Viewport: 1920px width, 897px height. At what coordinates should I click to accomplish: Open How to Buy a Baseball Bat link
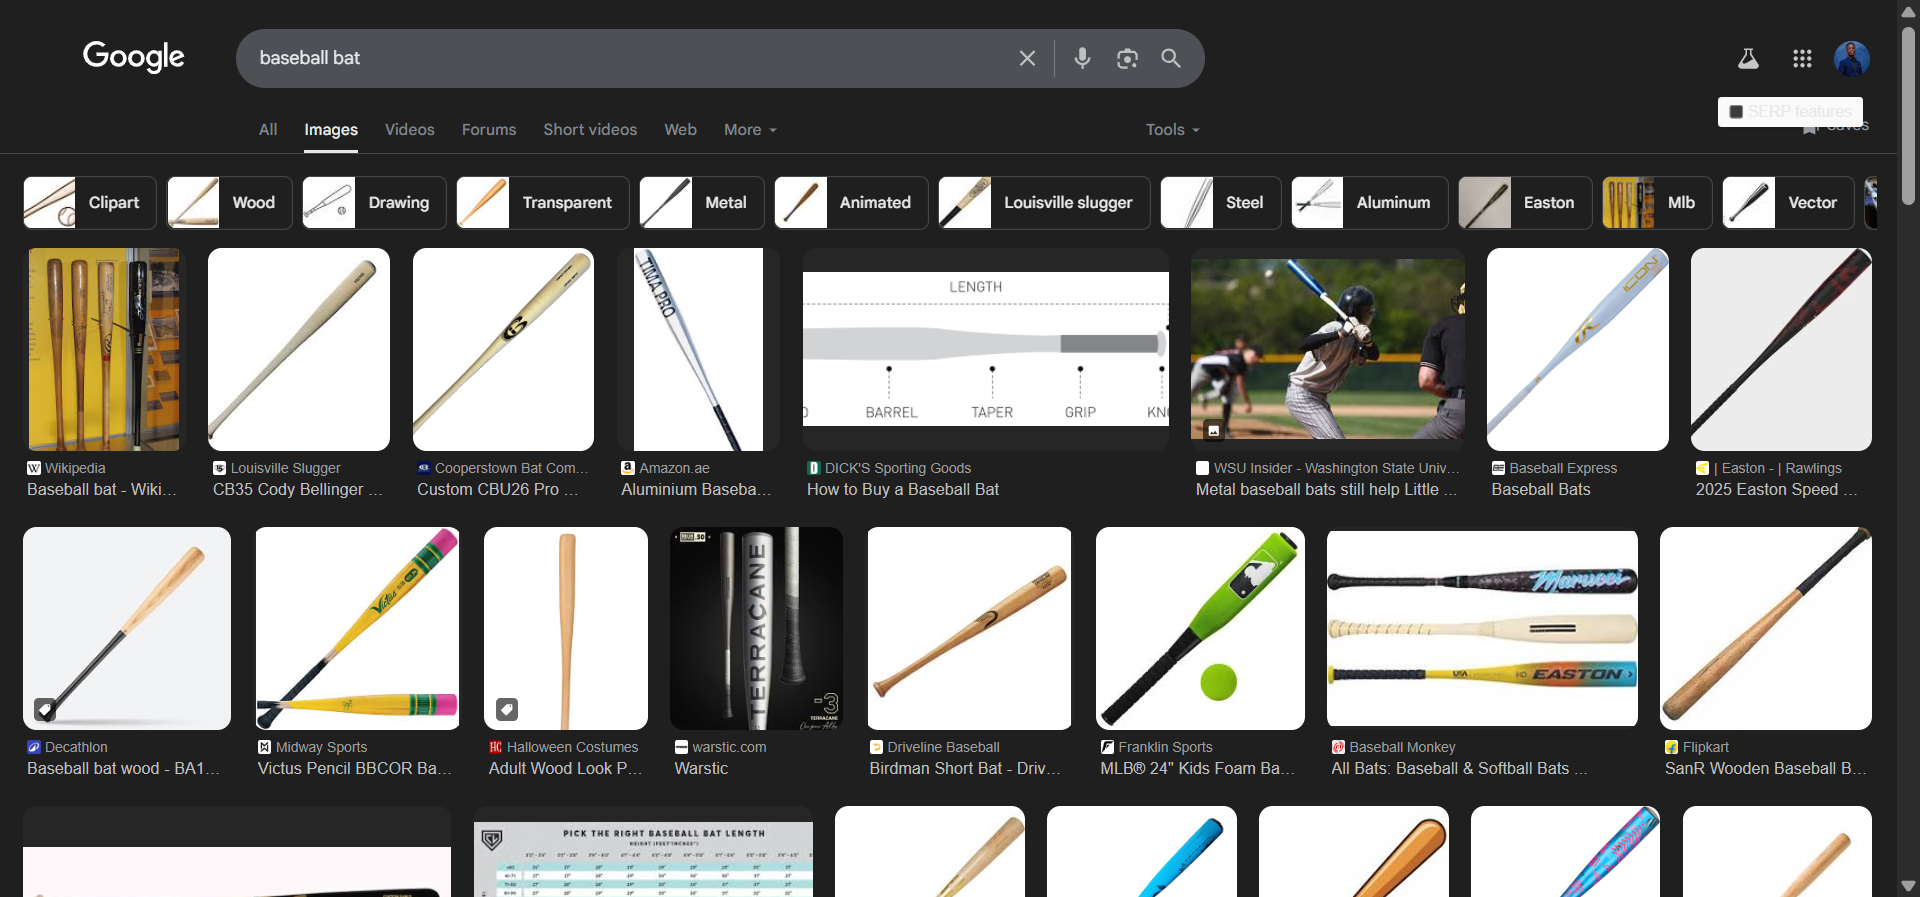coord(903,489)
